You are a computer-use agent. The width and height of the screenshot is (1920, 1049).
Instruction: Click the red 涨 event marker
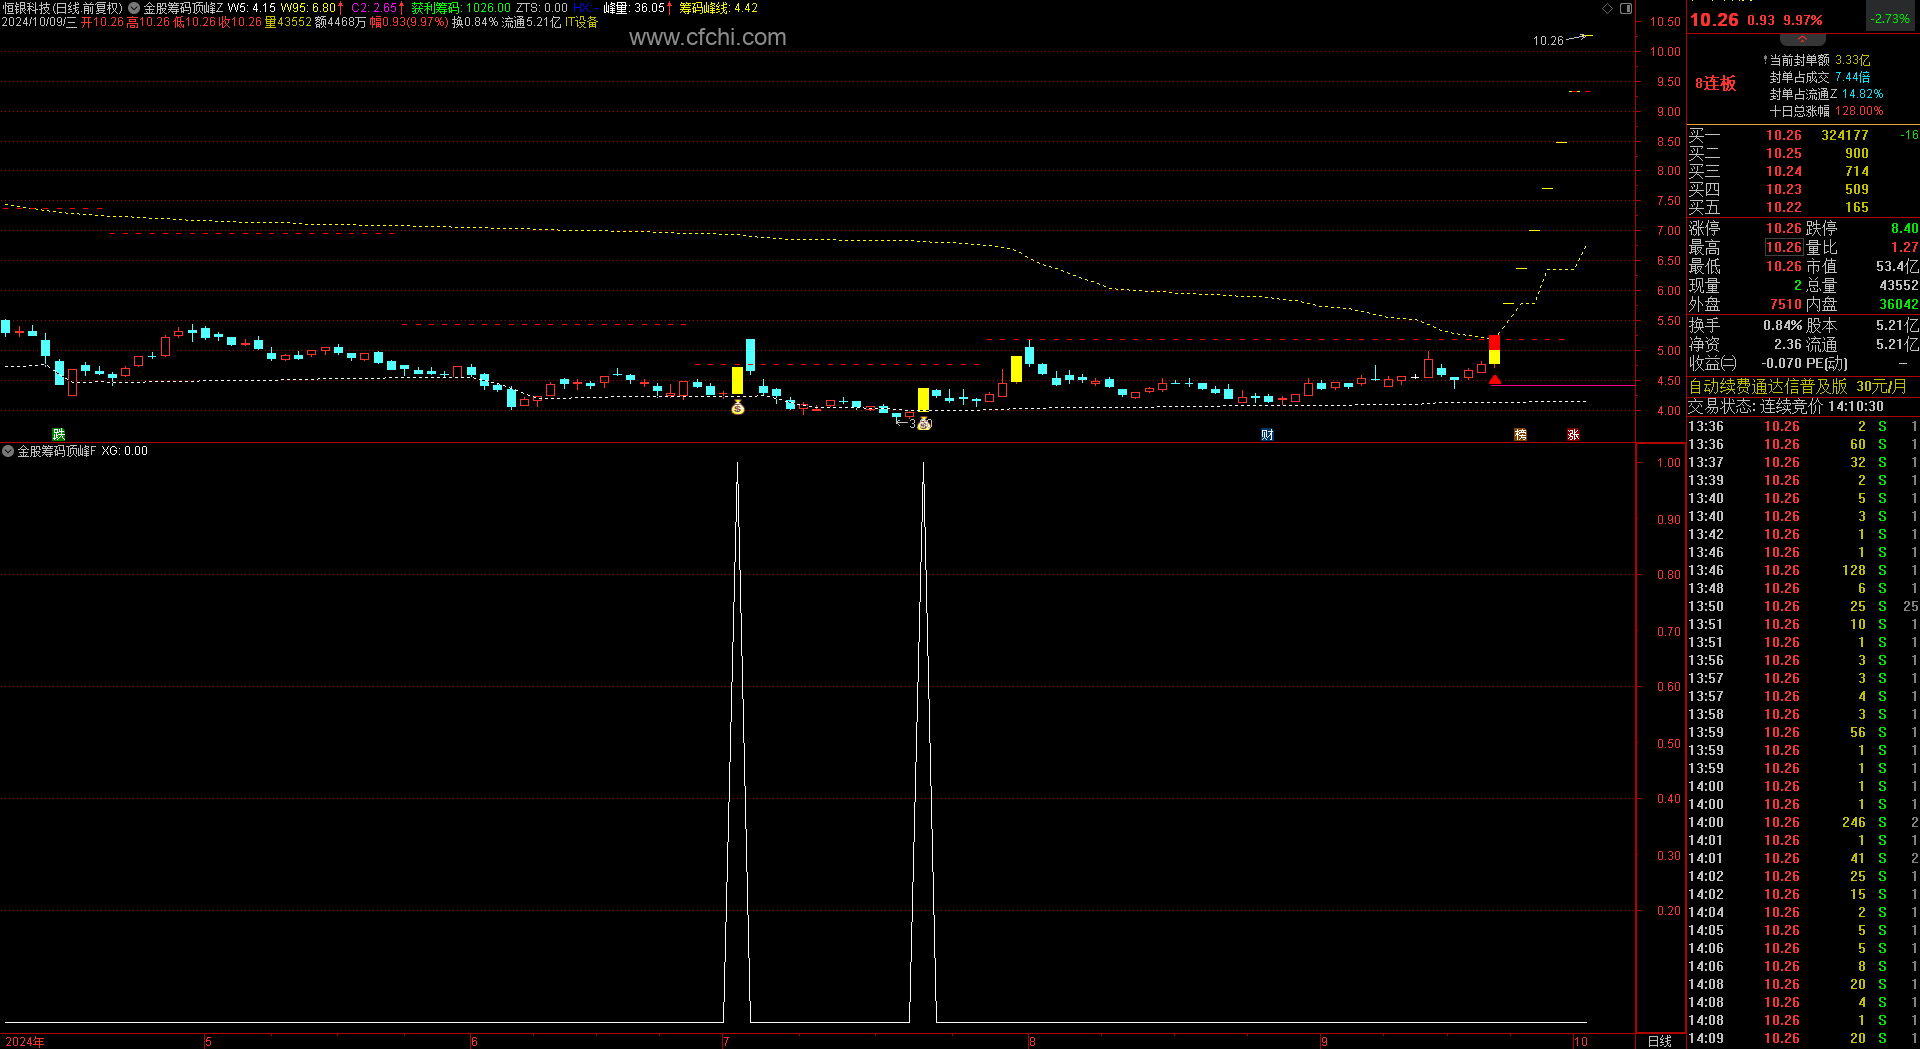pos(1573,434)
